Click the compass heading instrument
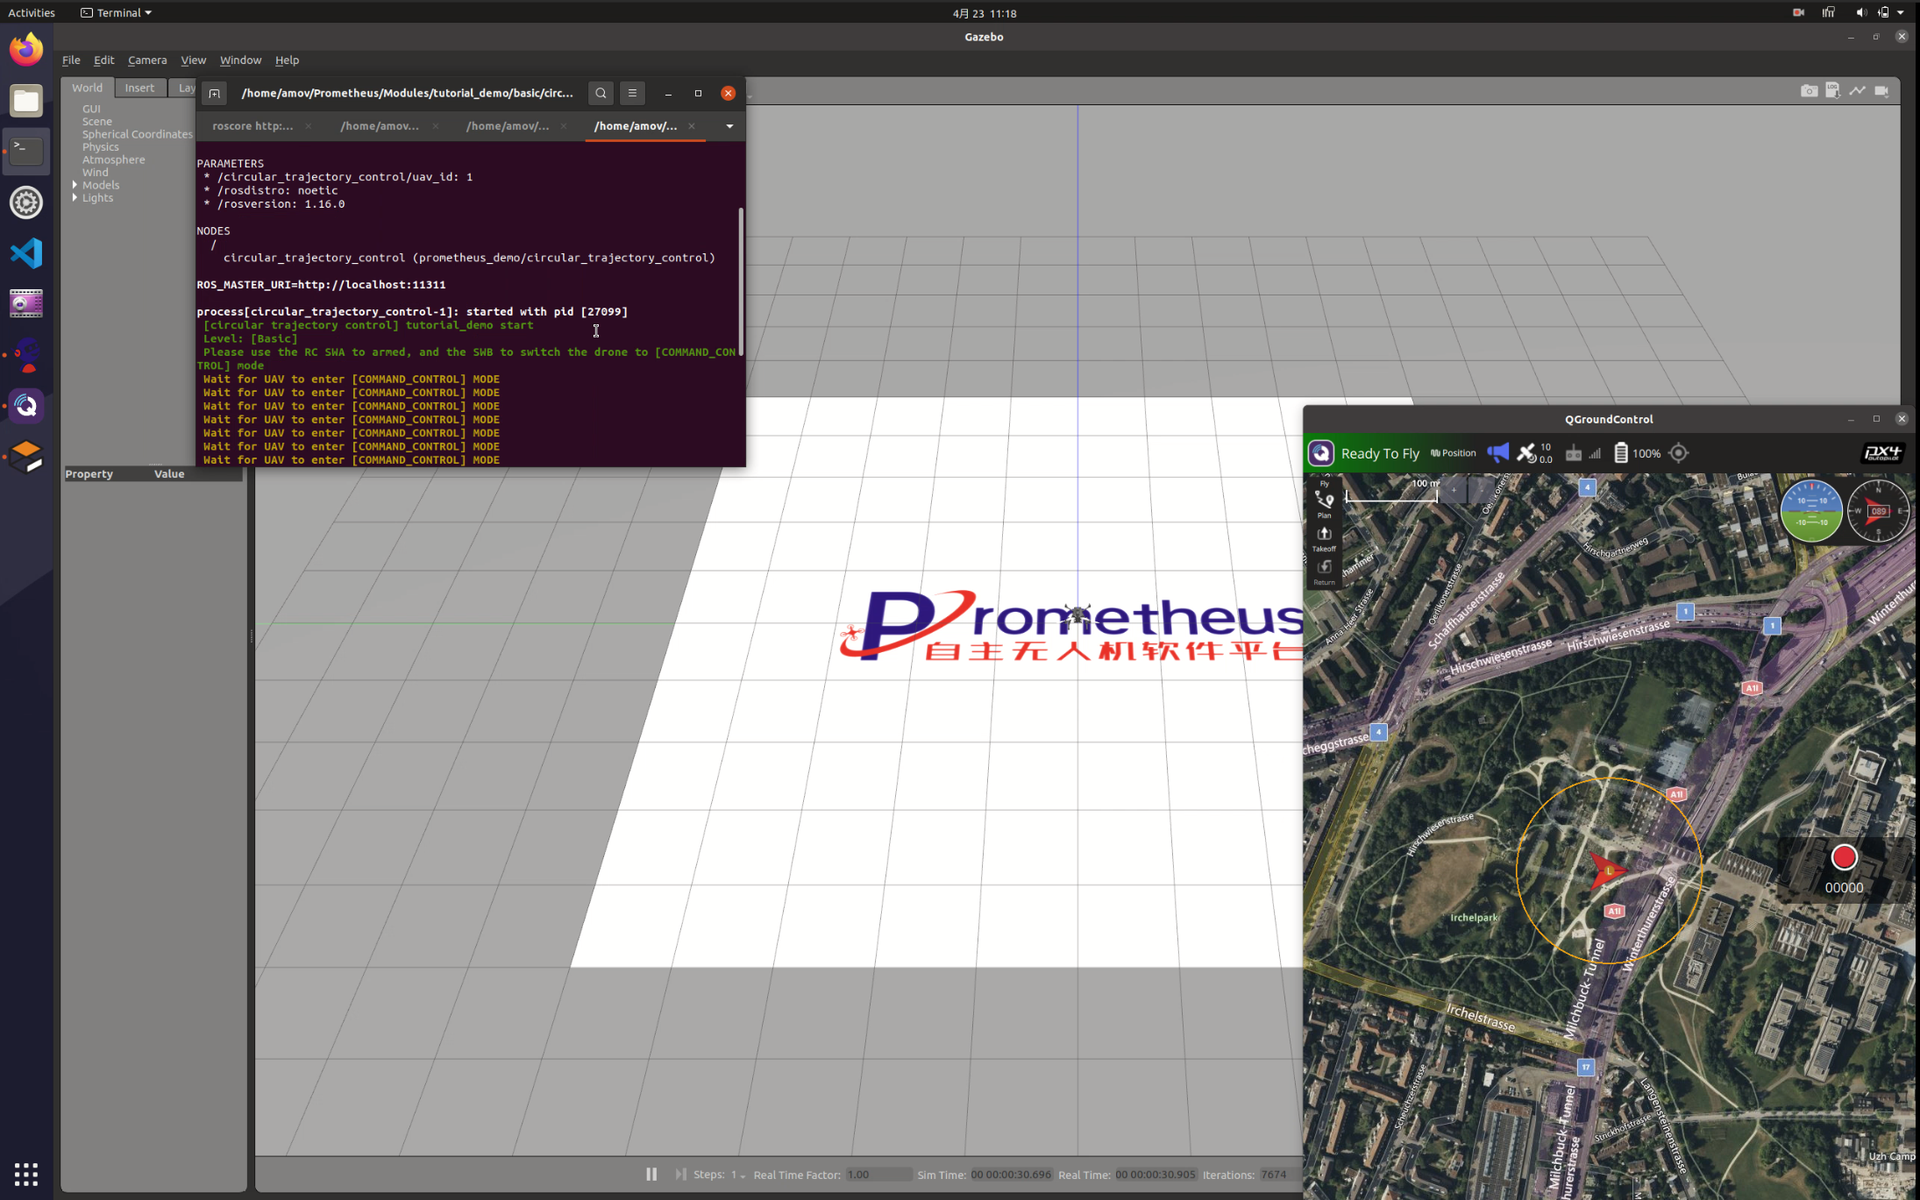The image size is (1920, 1200). click(x=1878, y=511)
